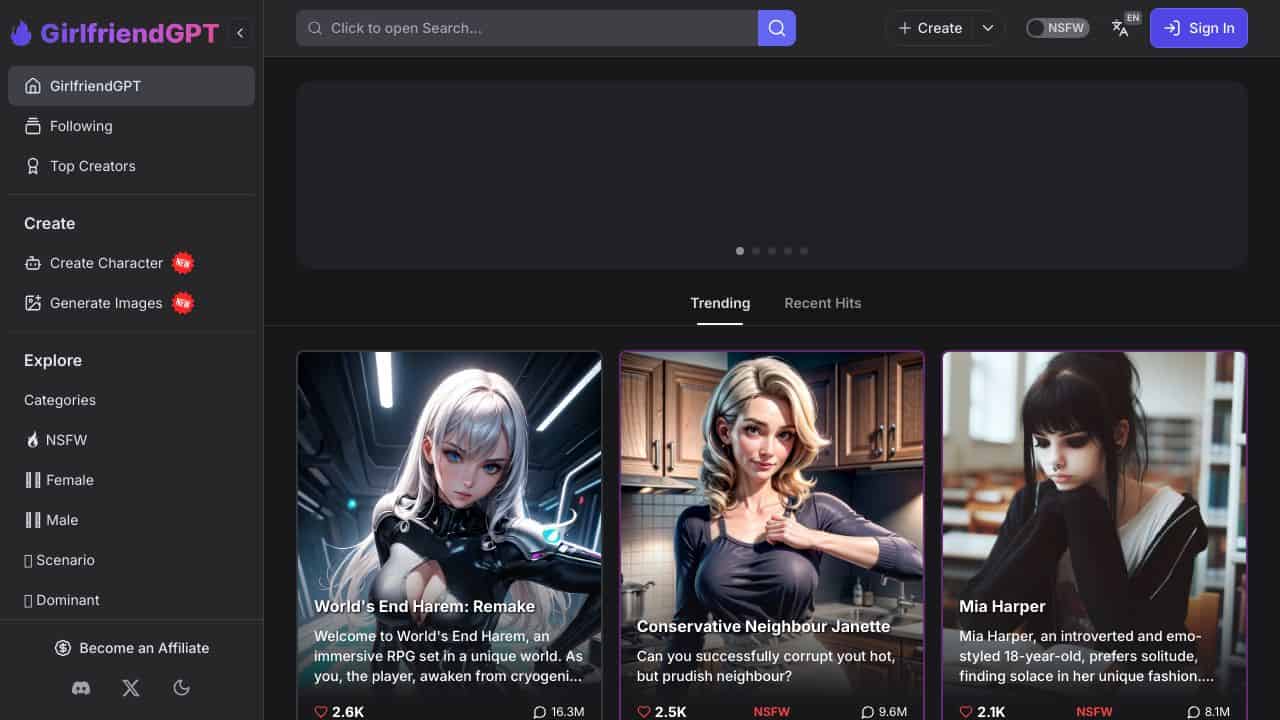The image size is (1280, 720).
Task: Click the NEW badge next to Create Character
Action: 182,263
